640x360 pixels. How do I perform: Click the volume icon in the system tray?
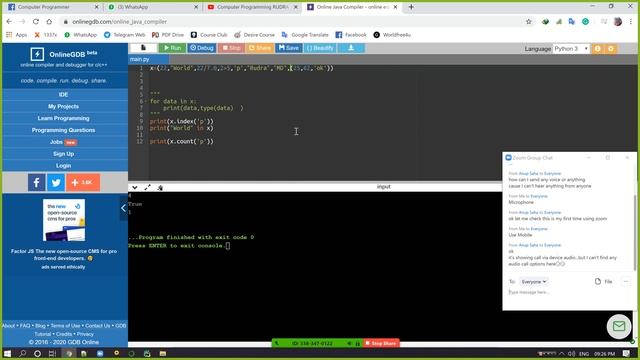click(571, 353)
